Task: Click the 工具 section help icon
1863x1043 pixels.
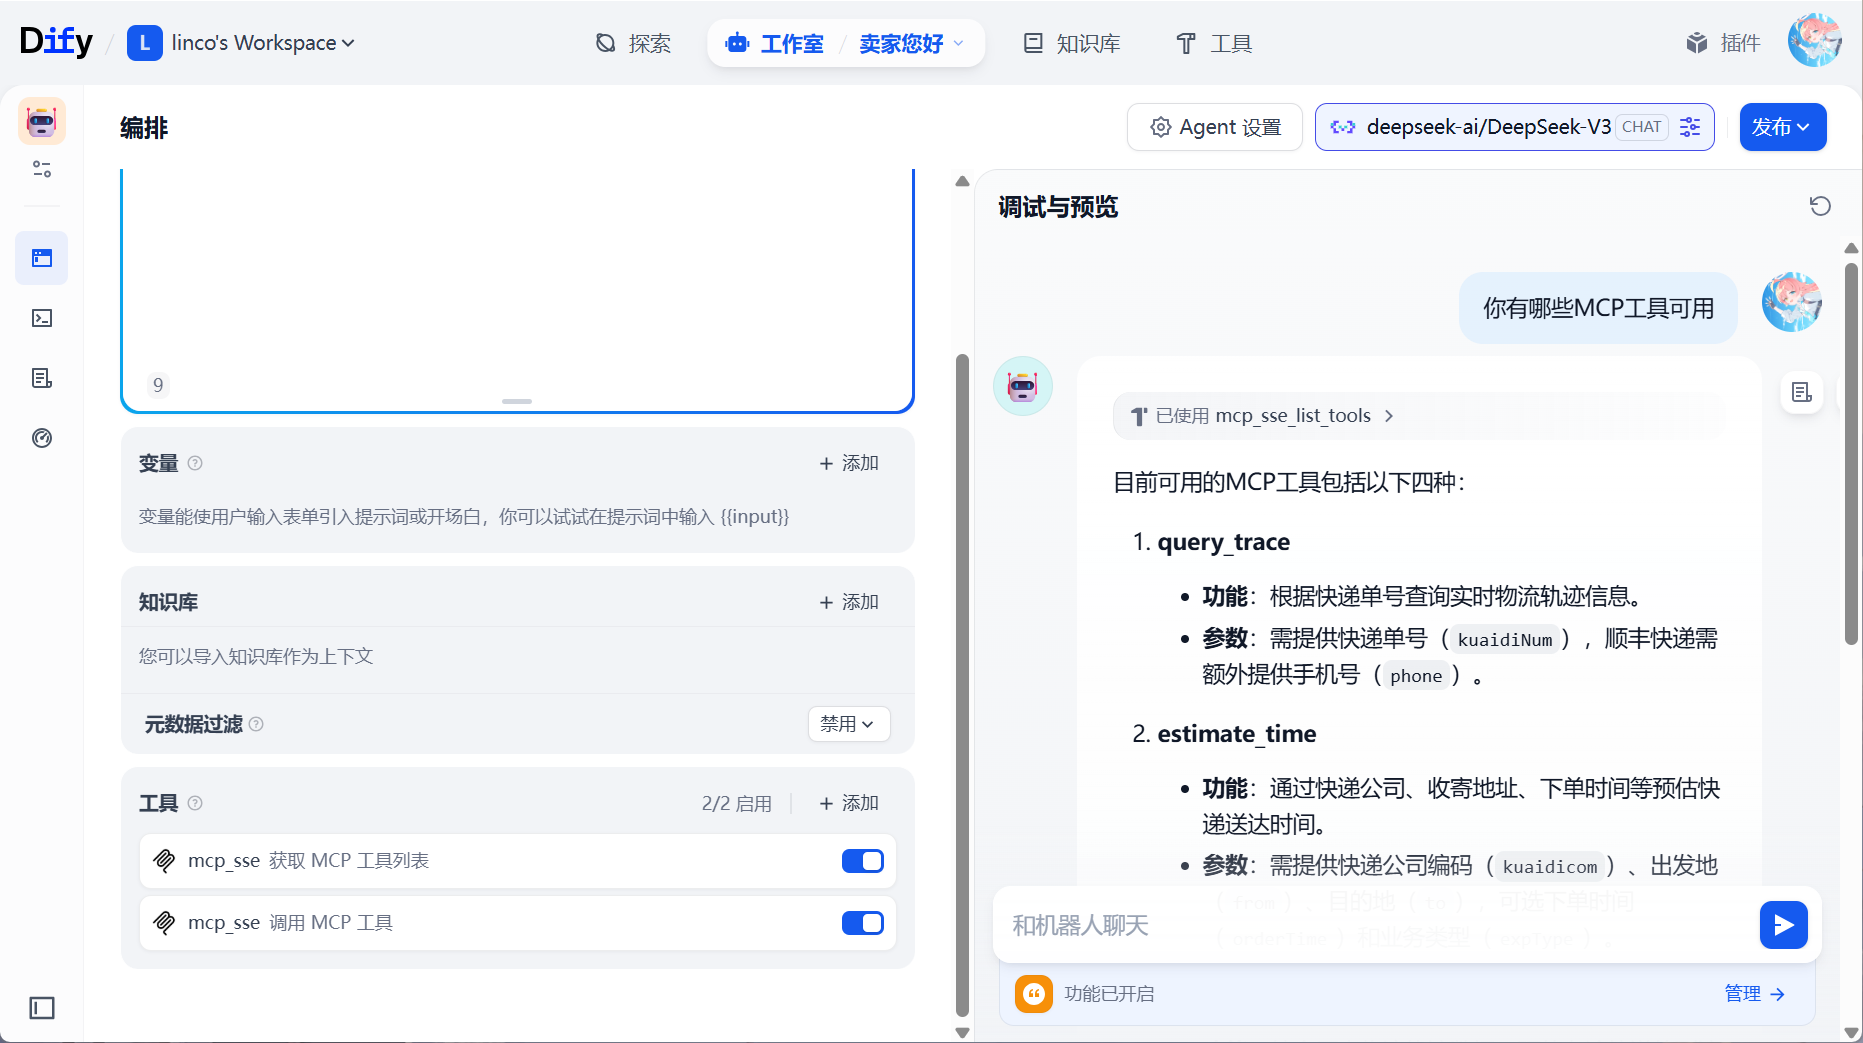Action: pos(196,803)
